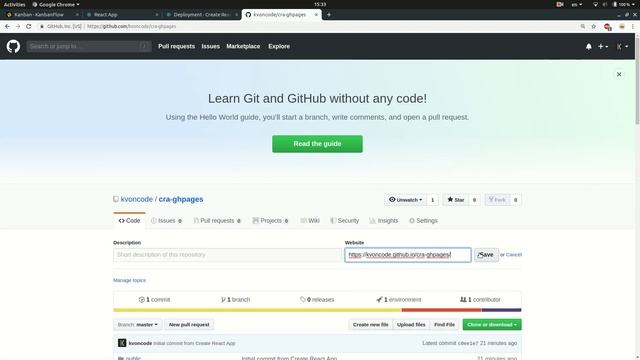The height and width of the screenshot is (360, 640).
Task: Dismiss the Learn Git banner with X
Action: click(619, 74)
